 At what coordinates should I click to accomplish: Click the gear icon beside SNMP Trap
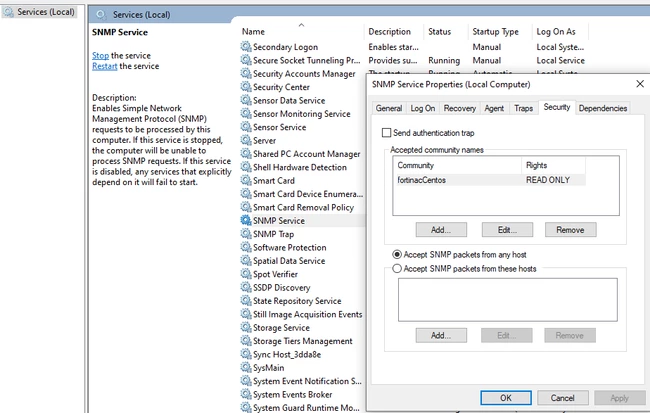[x=246, y=234]
